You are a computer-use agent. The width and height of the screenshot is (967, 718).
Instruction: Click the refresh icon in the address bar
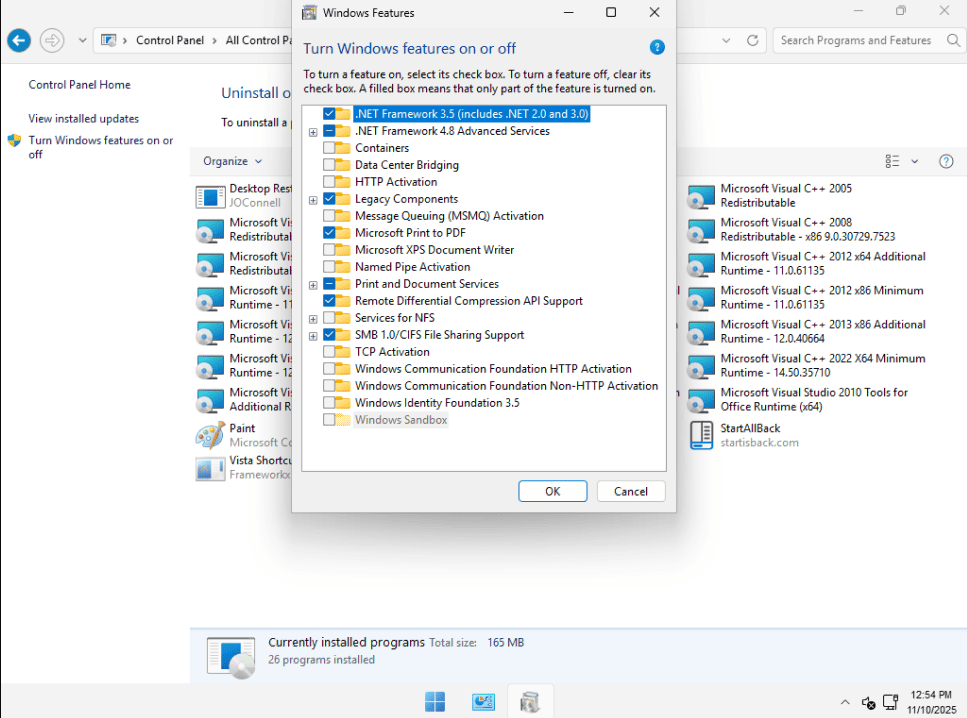(752, 40)
